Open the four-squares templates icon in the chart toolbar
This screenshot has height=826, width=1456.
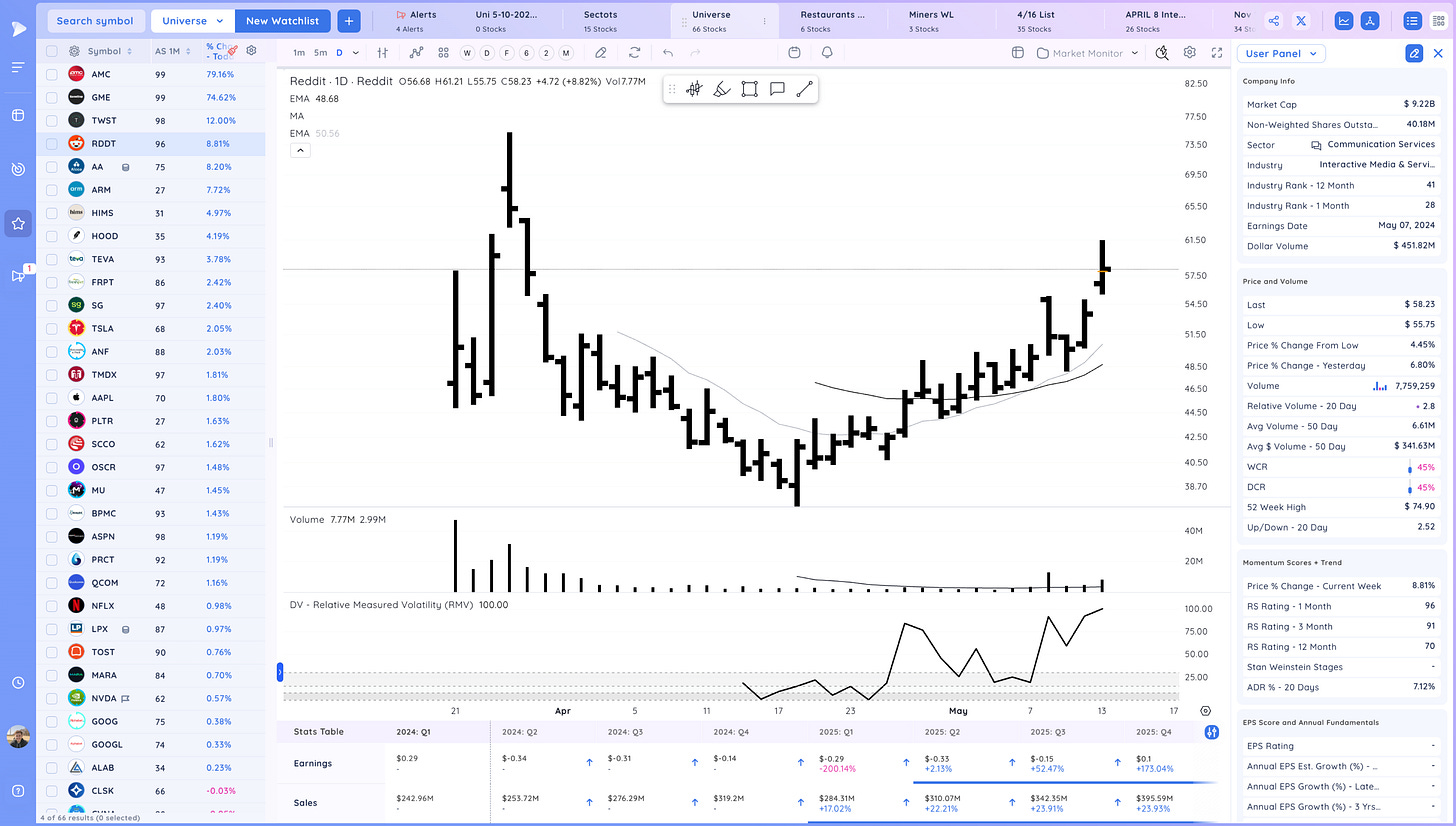coord(444,53)
